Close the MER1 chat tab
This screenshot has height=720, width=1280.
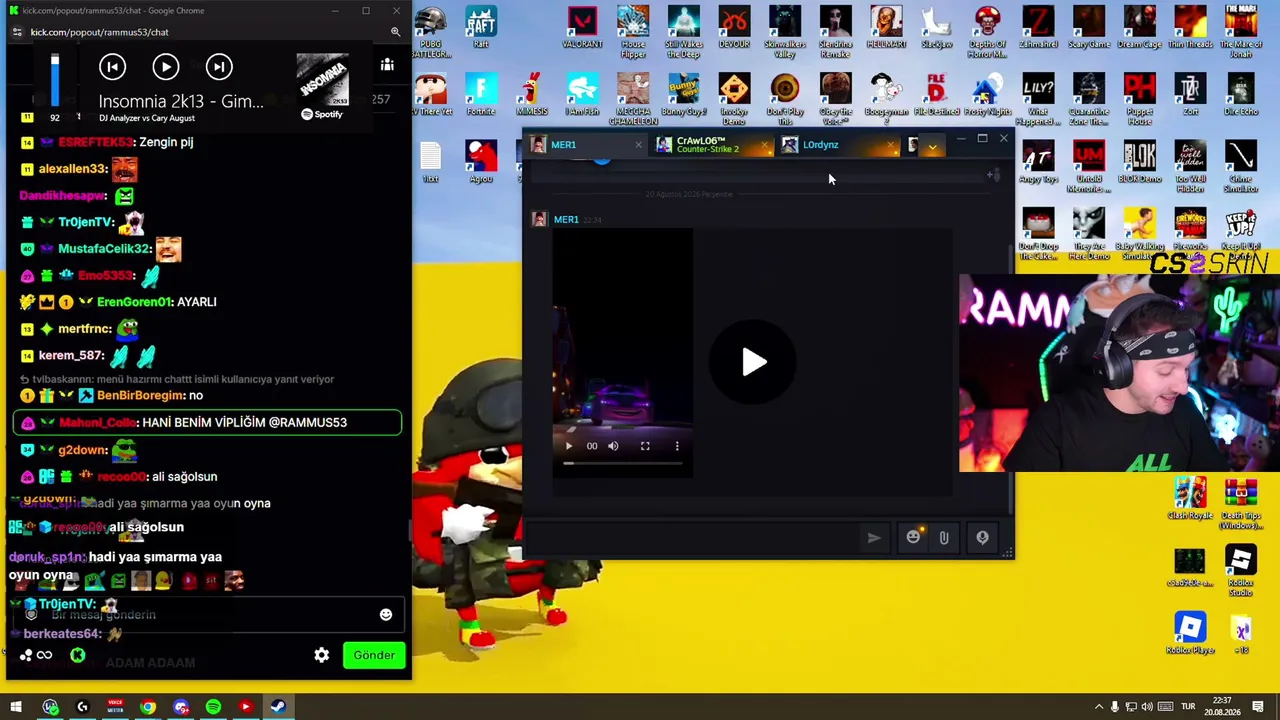pos(638,145)
